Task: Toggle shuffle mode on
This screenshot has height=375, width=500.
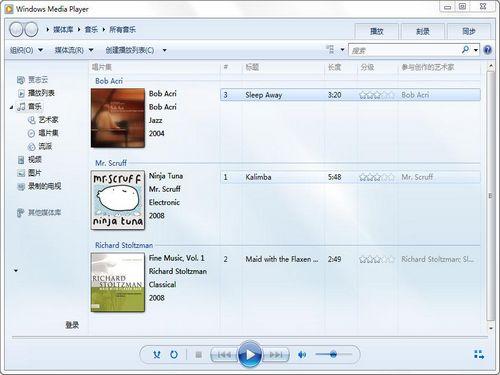Action: tap(157, 355)
